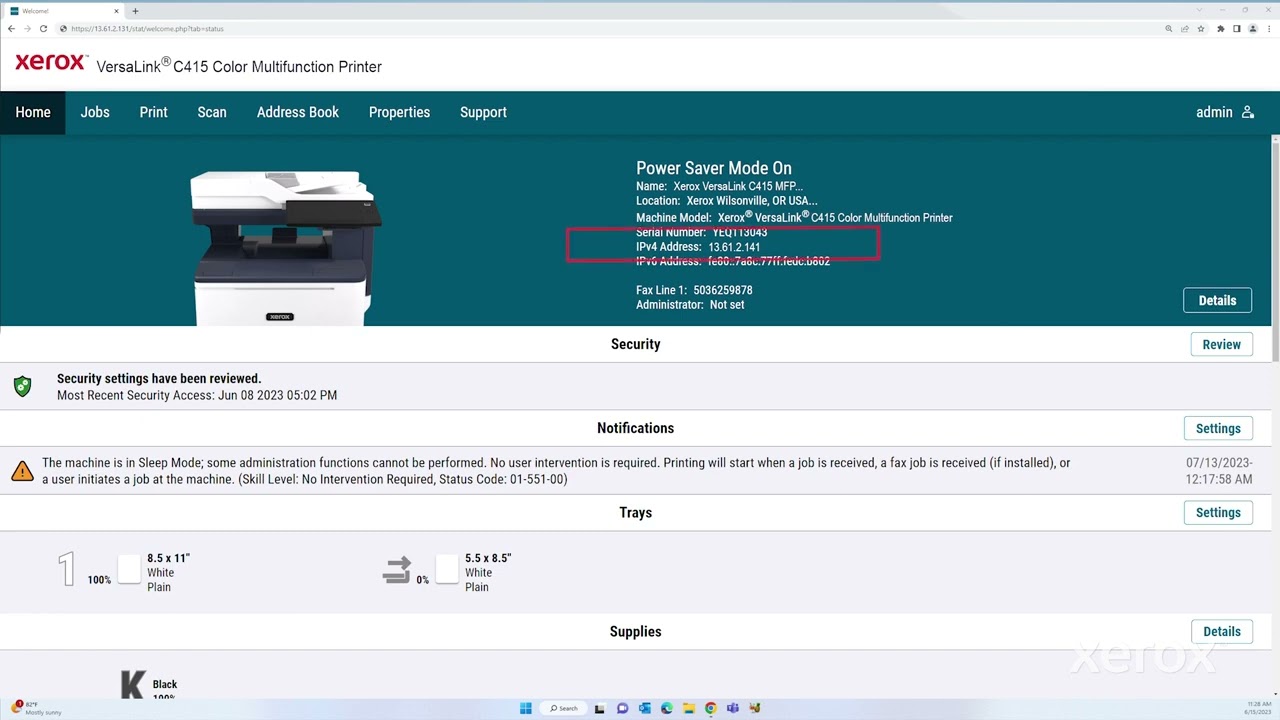Open Google Chrome from the taskbar
Viewport: 1280px width, 720px height.
click(x=710, y=708)
